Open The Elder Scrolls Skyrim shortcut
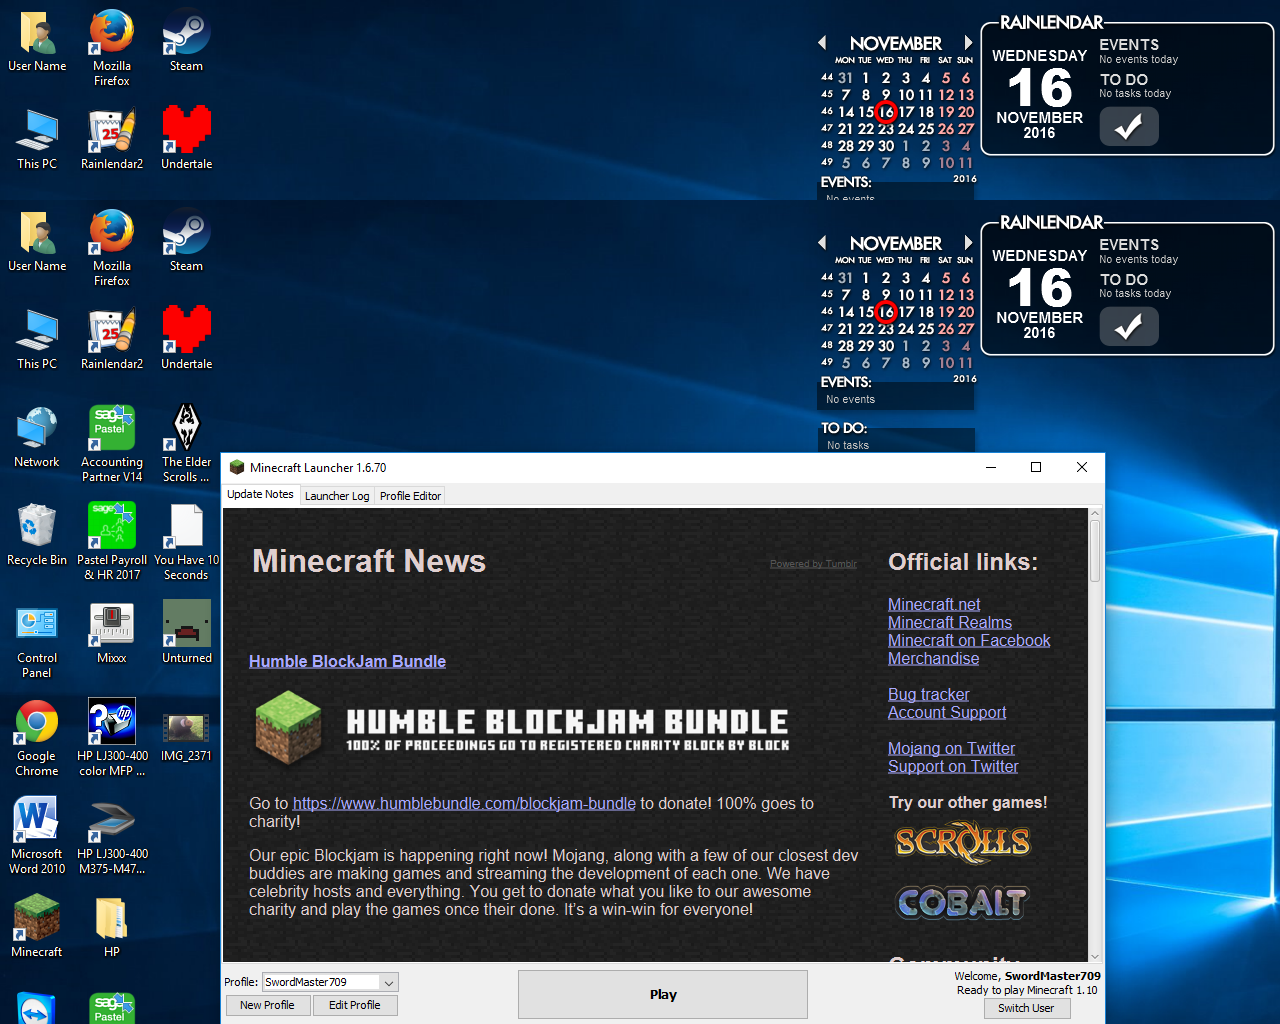This screenshot has width=1280, height=1024. click(187, 429)
